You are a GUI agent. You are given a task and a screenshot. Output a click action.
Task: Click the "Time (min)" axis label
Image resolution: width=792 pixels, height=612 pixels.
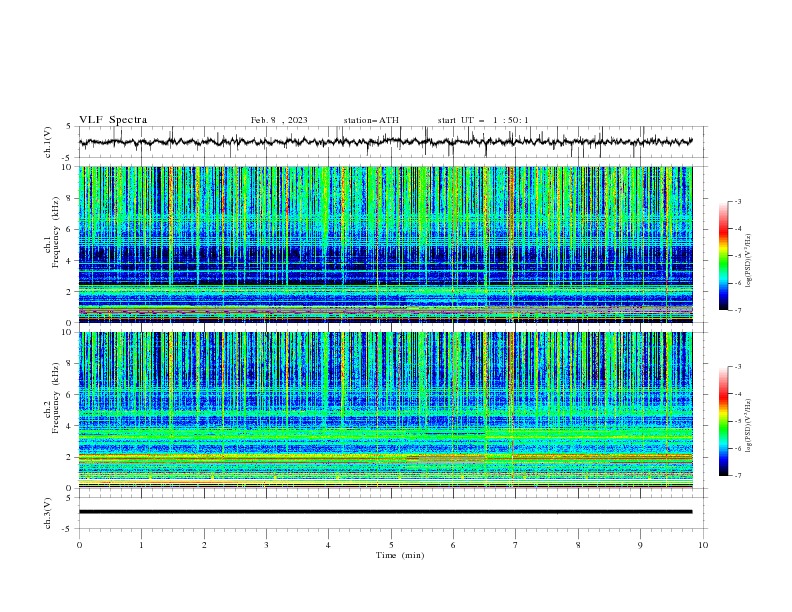400,555
